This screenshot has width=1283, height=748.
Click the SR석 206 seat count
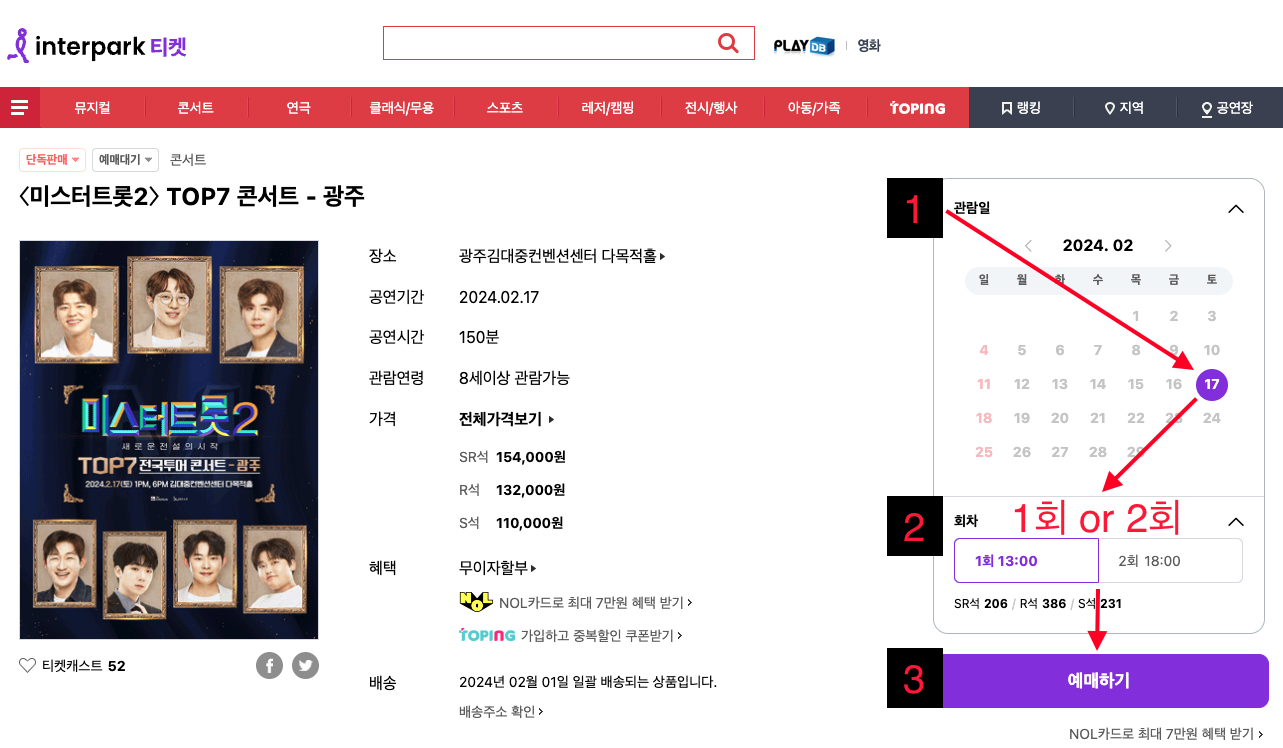coord(981,604)
